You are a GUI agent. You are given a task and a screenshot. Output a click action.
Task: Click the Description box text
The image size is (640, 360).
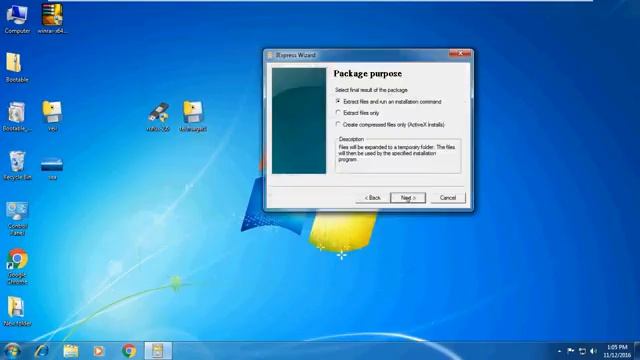[x=396, y=153]
